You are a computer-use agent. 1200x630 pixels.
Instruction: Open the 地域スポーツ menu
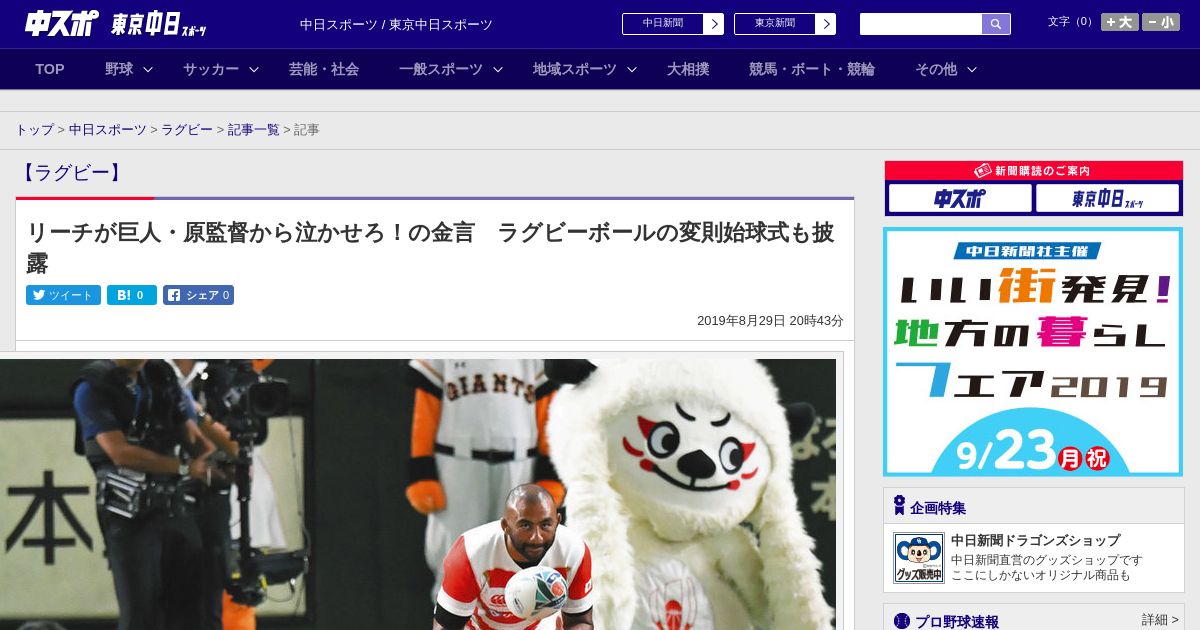pos(575,69)
